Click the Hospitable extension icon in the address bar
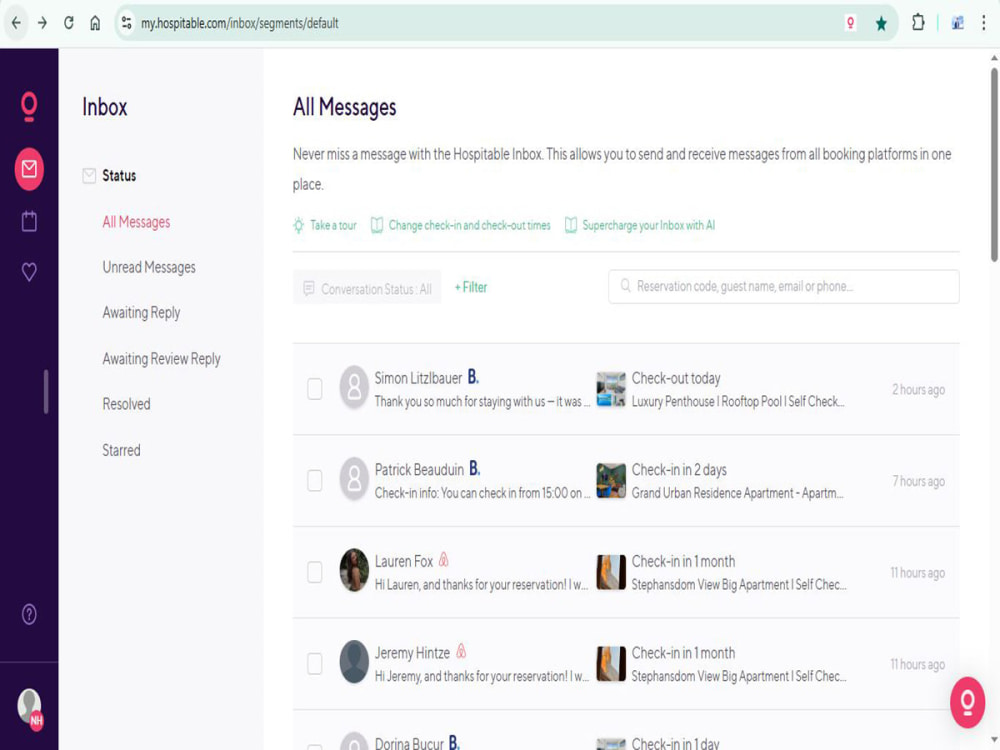Viewport: 1000px width, 750px height. point(850,24)
